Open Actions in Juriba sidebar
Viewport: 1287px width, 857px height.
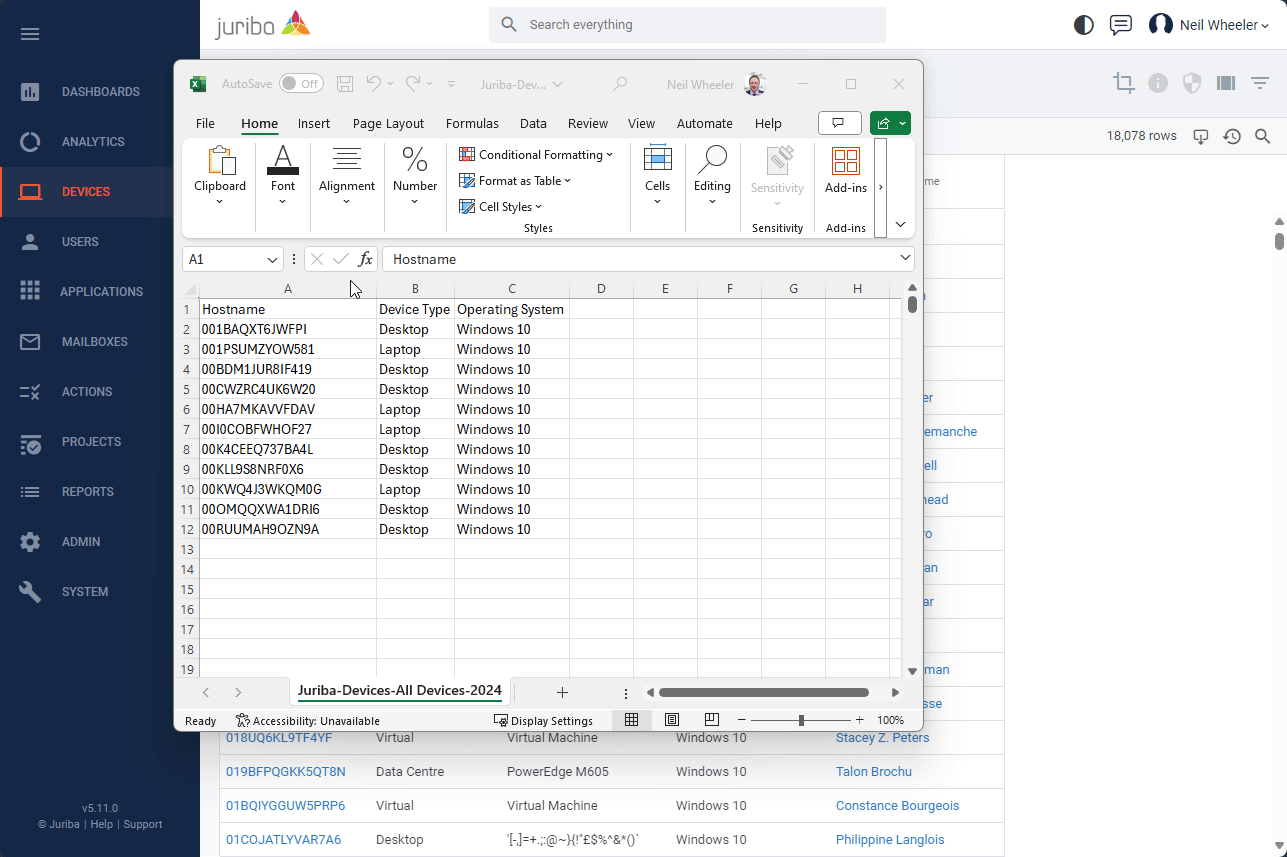tap(100, 392)
